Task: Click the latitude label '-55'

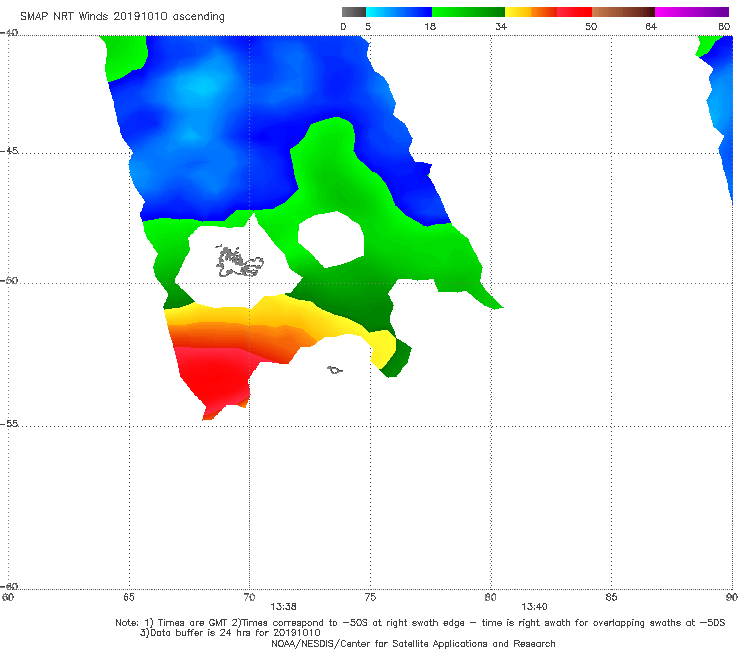Action: coord(9,424)
